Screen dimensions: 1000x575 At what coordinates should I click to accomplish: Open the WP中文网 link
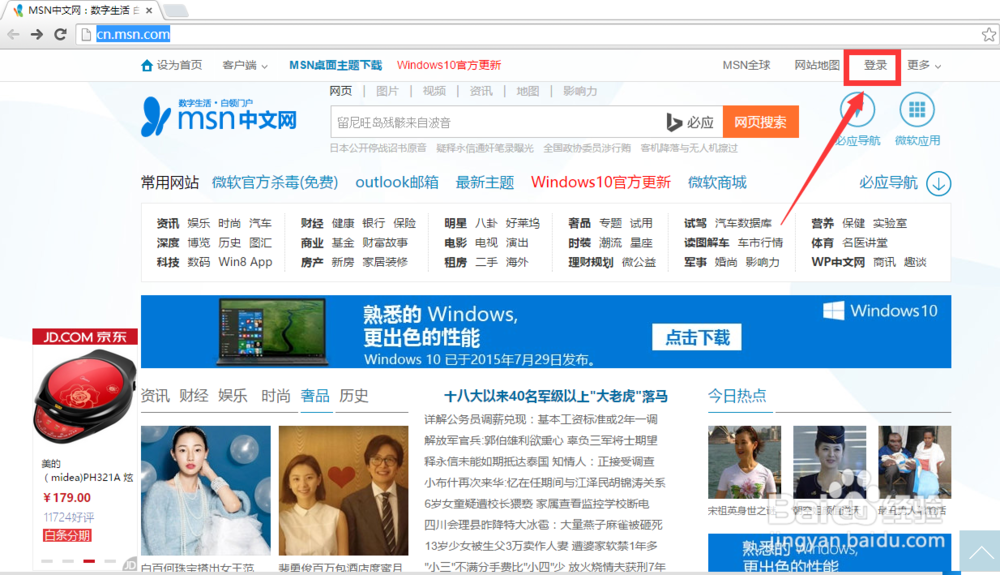click(838, 262)
